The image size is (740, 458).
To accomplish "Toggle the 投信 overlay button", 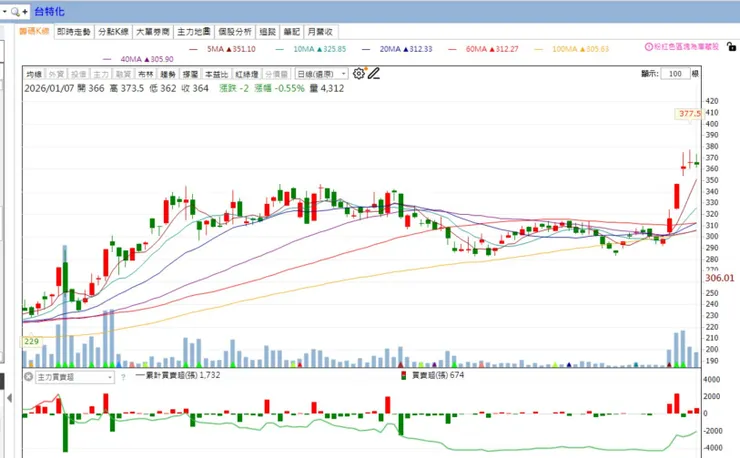I will point(78,74).
